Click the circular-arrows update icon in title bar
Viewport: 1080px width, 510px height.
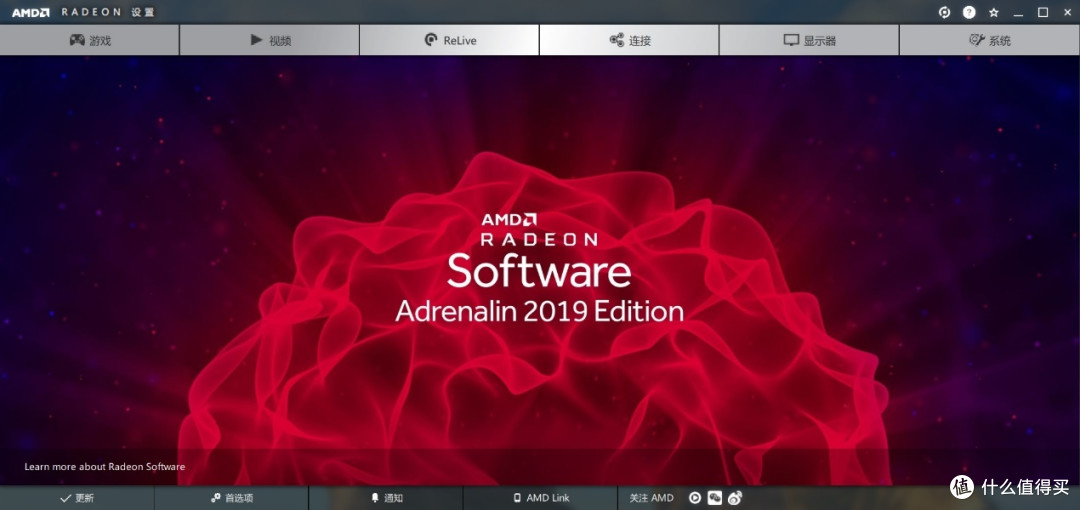pyautogui.click(x=944, y=12)
